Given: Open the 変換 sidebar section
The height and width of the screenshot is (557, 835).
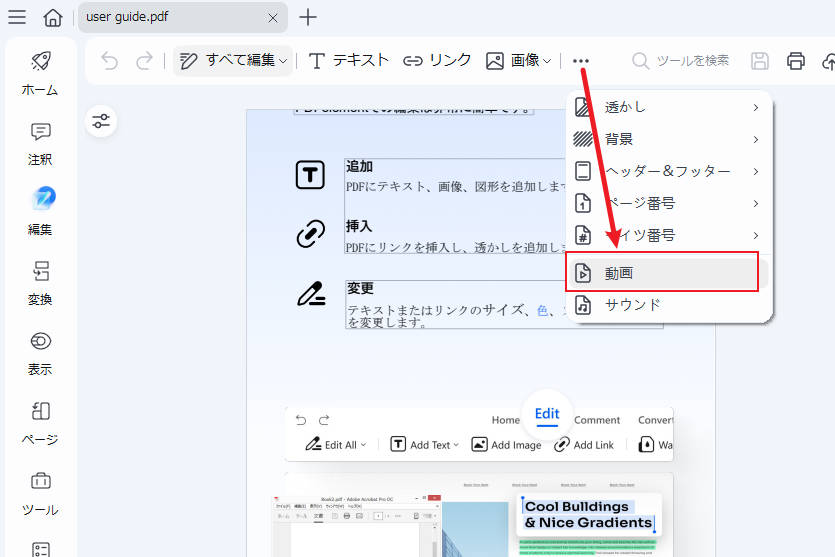Looking at the screenshot, I should tap(40, 283).
